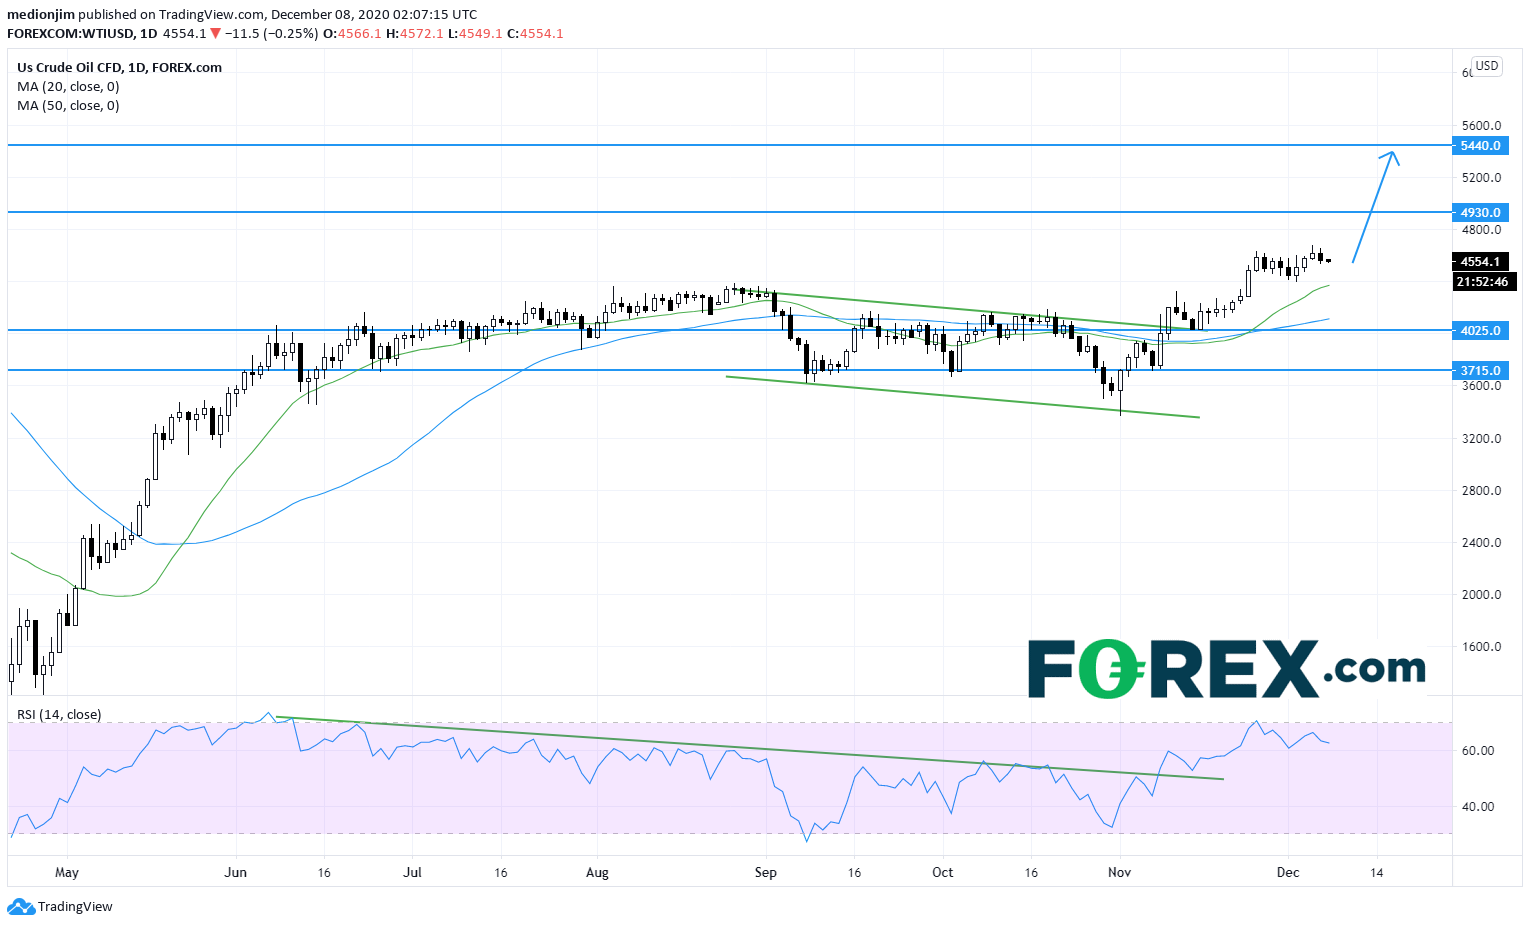1530x927 pixels.
Task: Click the Sep label on time axis
Action: tap(766, 873)
